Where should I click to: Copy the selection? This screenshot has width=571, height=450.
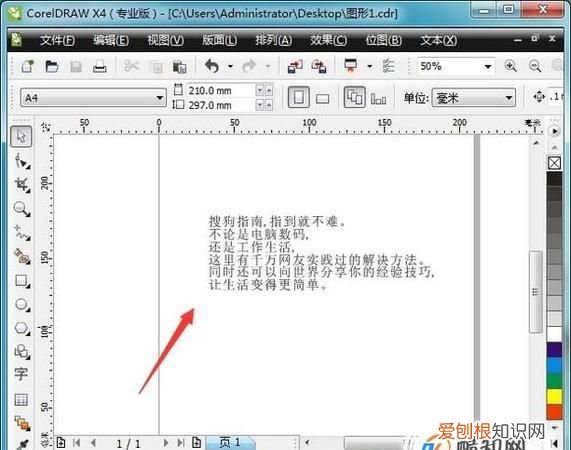[x=157, y=67]
